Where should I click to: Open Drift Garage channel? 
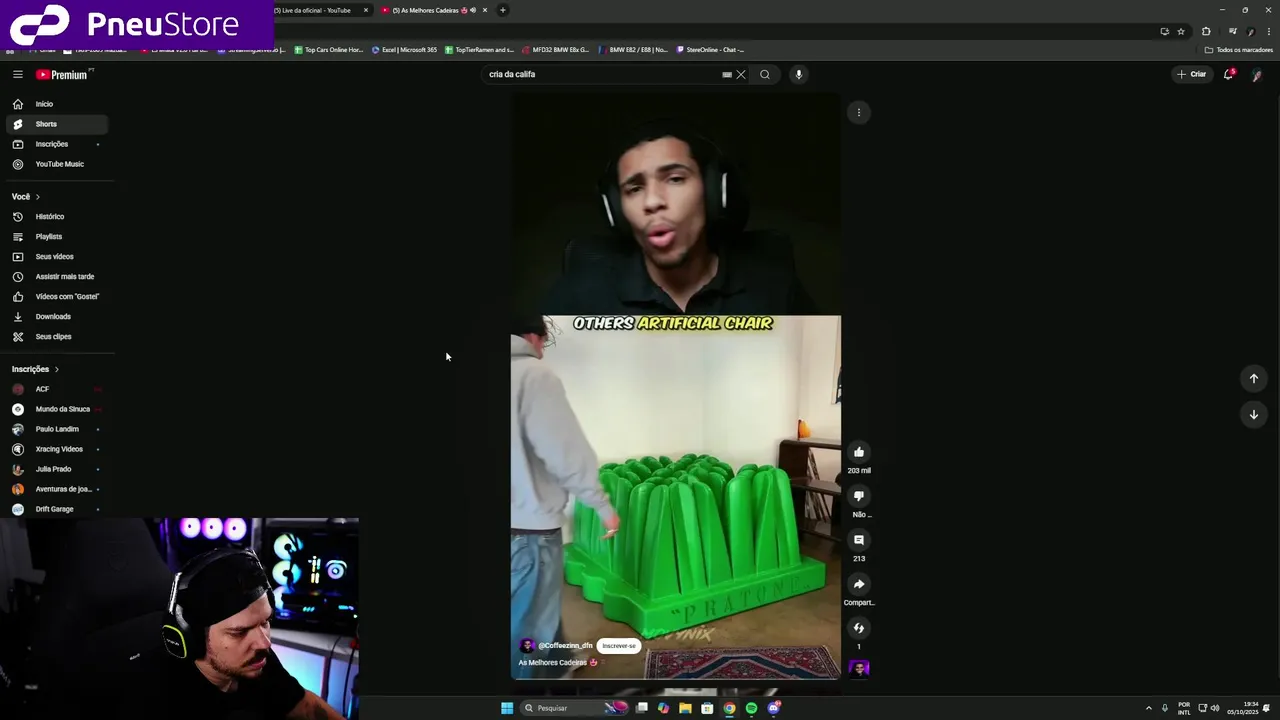tap(56, 509)
